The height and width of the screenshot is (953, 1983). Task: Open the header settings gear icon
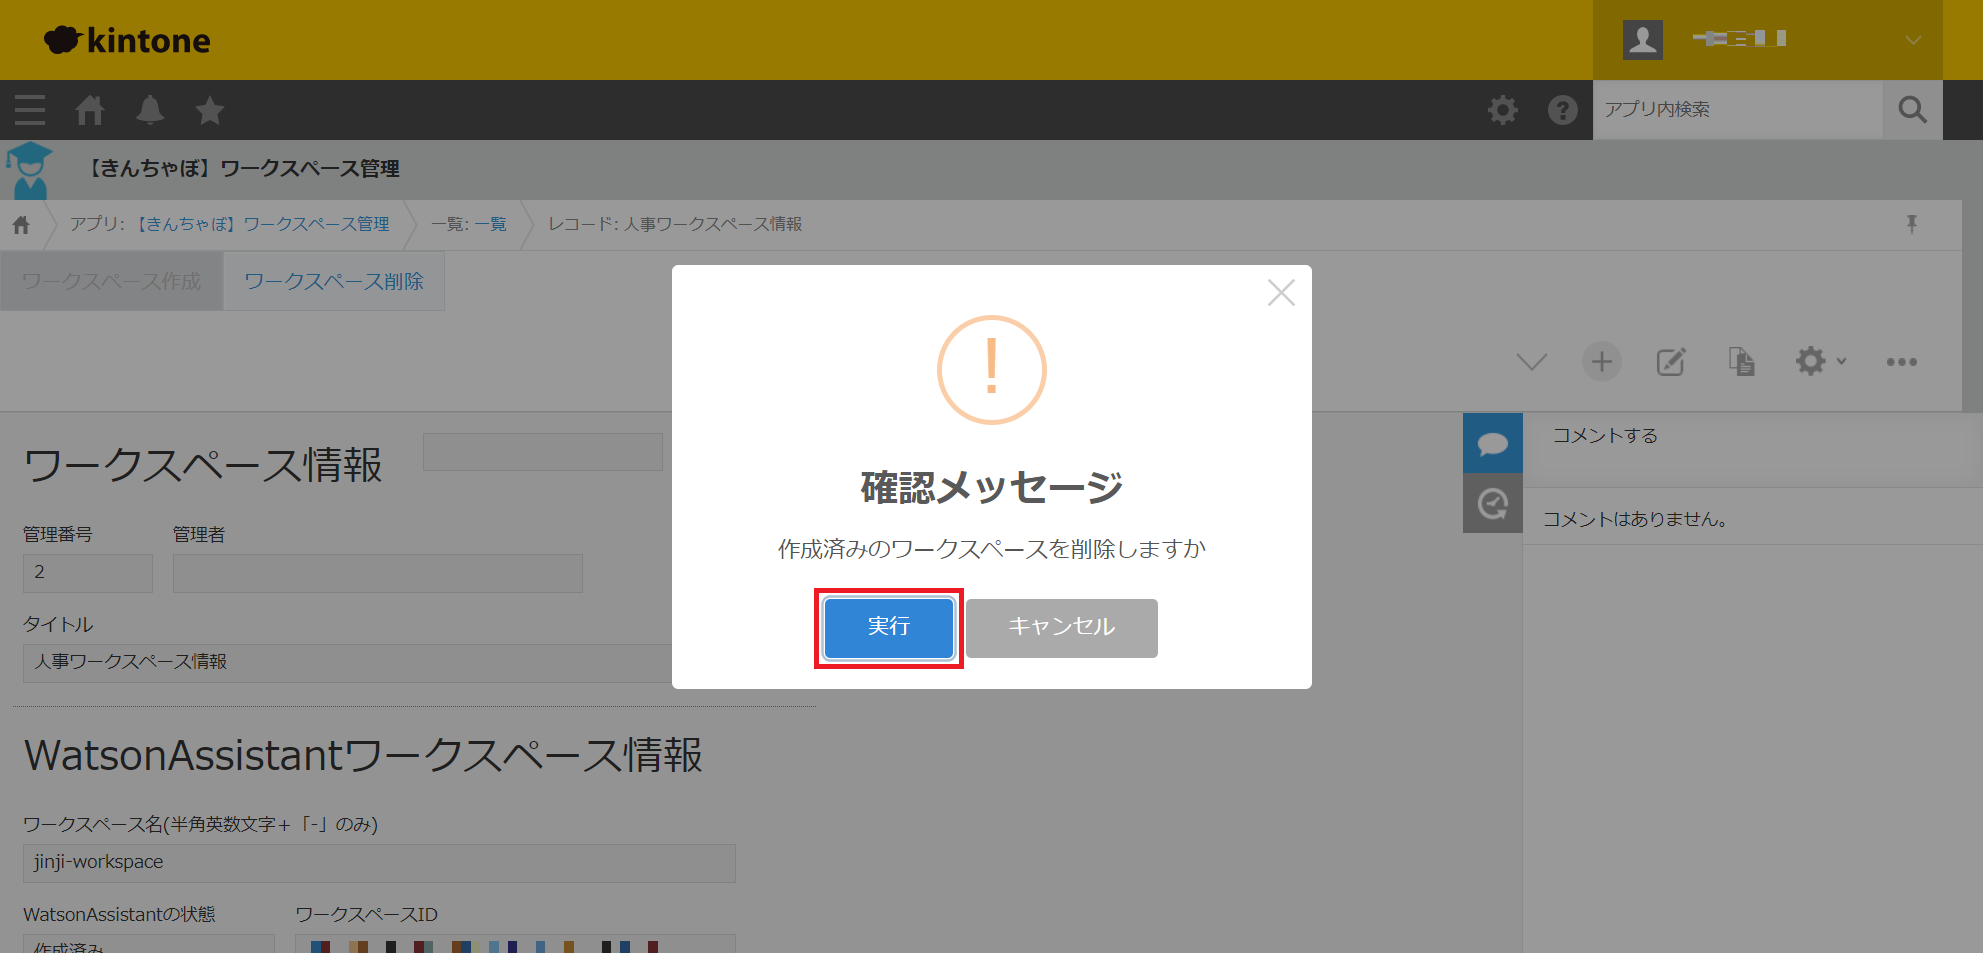(x=1502, y=110)
